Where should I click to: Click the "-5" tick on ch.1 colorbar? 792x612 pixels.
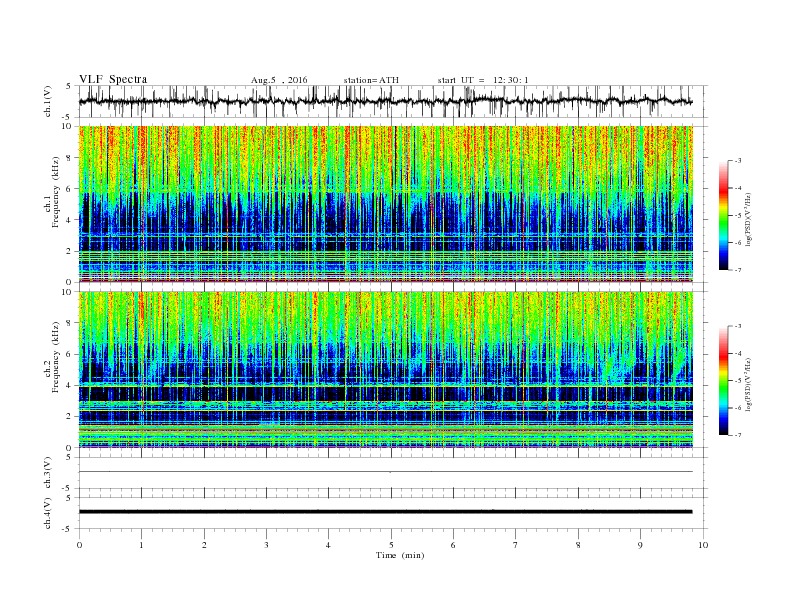(738, 216)
